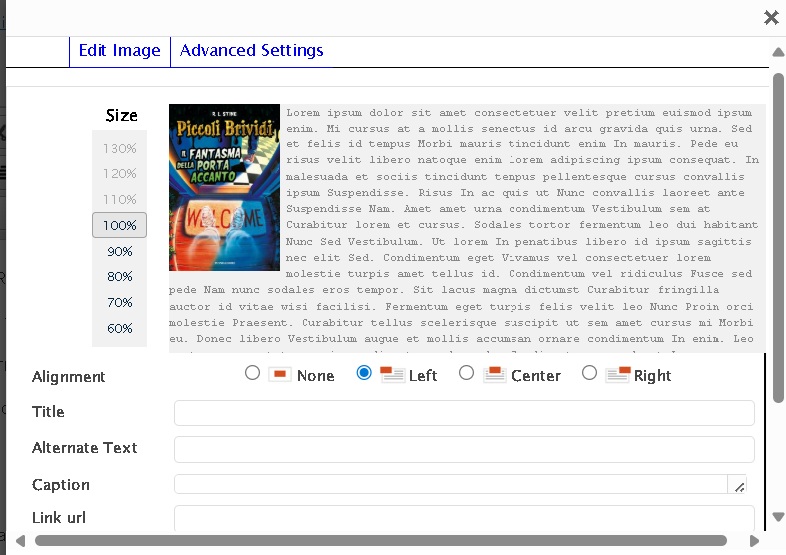This screenshot has height=555, width=786.
Task: Open the Edit Image tab
Action: point(119,51)
